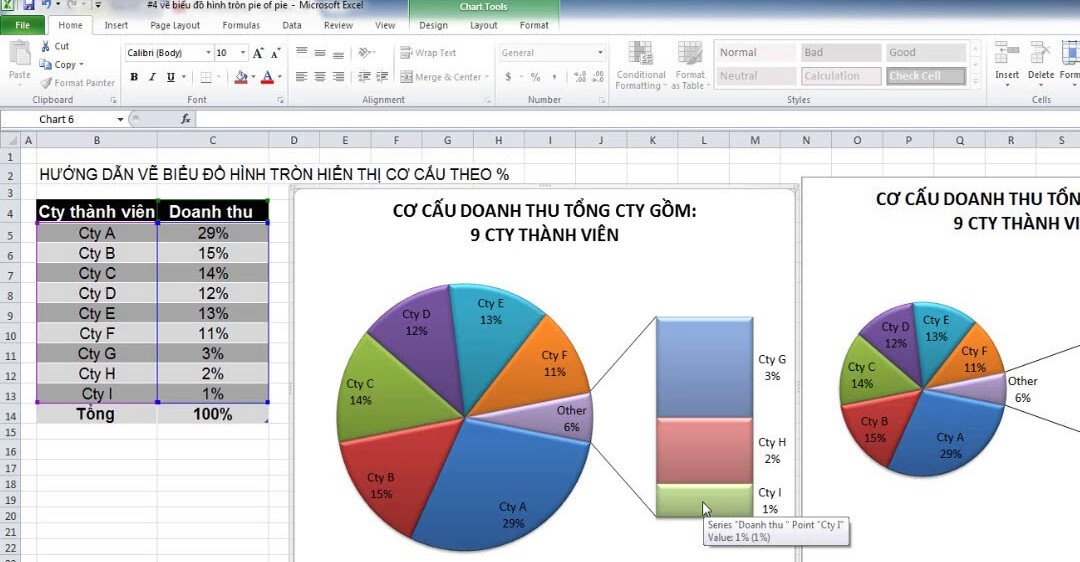Open the Font dialog launcher
Screen dimensions: 1080x562
pos(280,101)
